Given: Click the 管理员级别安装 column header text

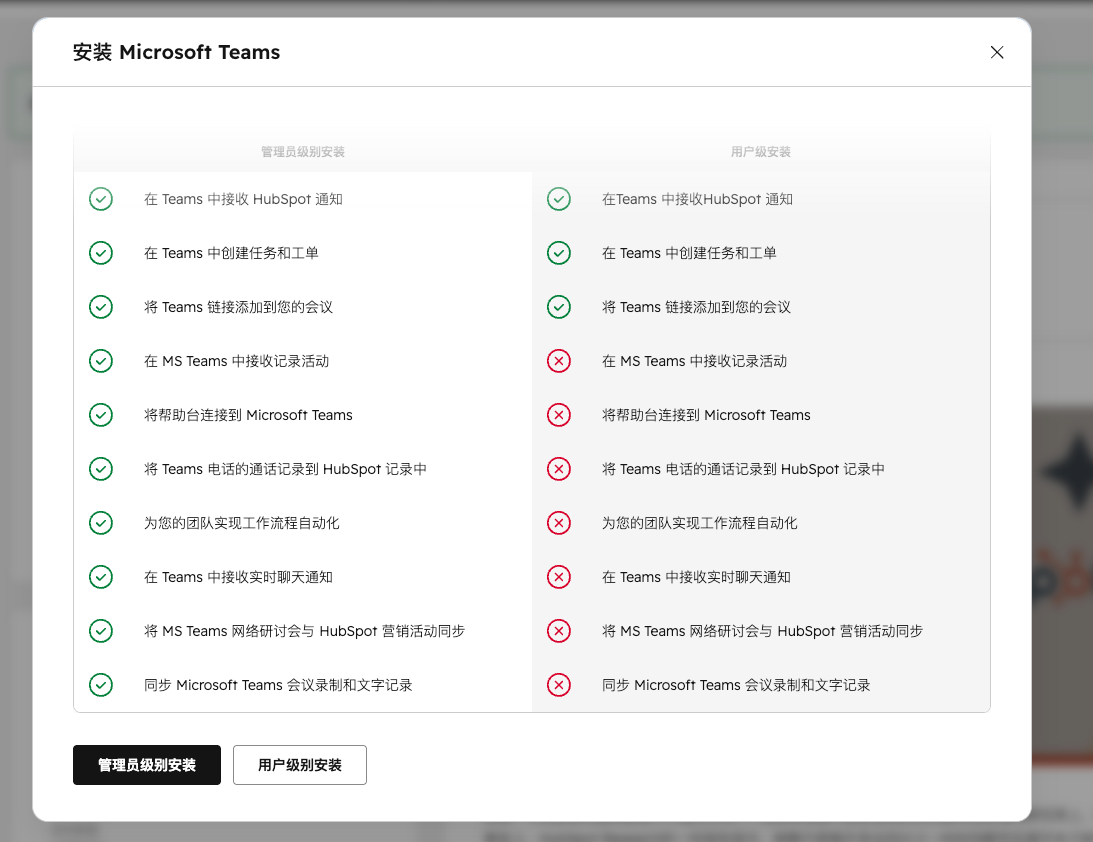Looking at the screenshot, I should pos(303,152).
